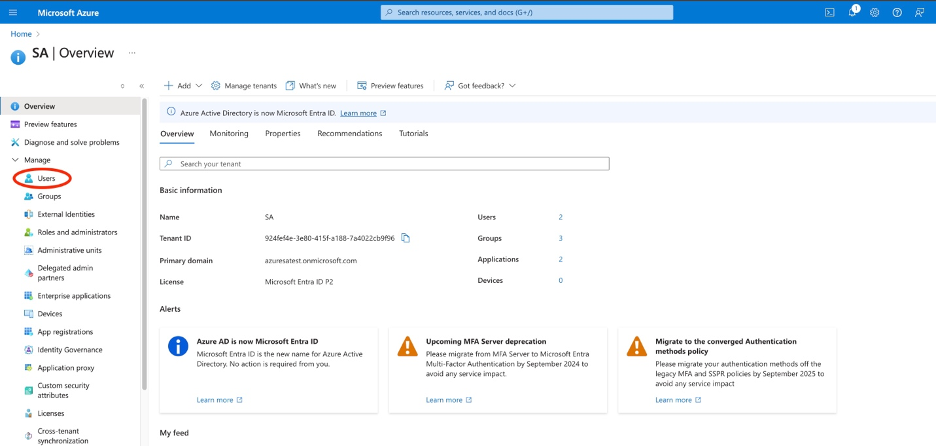Switch to the Recommendations tab
Screen dimensions: 936x446
click(x=350, y=134)
